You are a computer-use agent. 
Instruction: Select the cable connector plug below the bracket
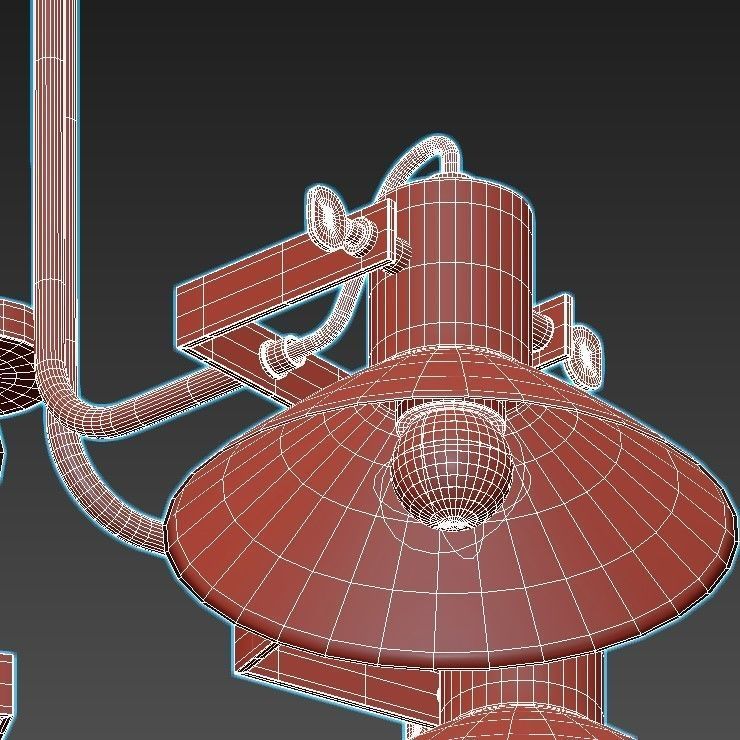coord(282,355)
